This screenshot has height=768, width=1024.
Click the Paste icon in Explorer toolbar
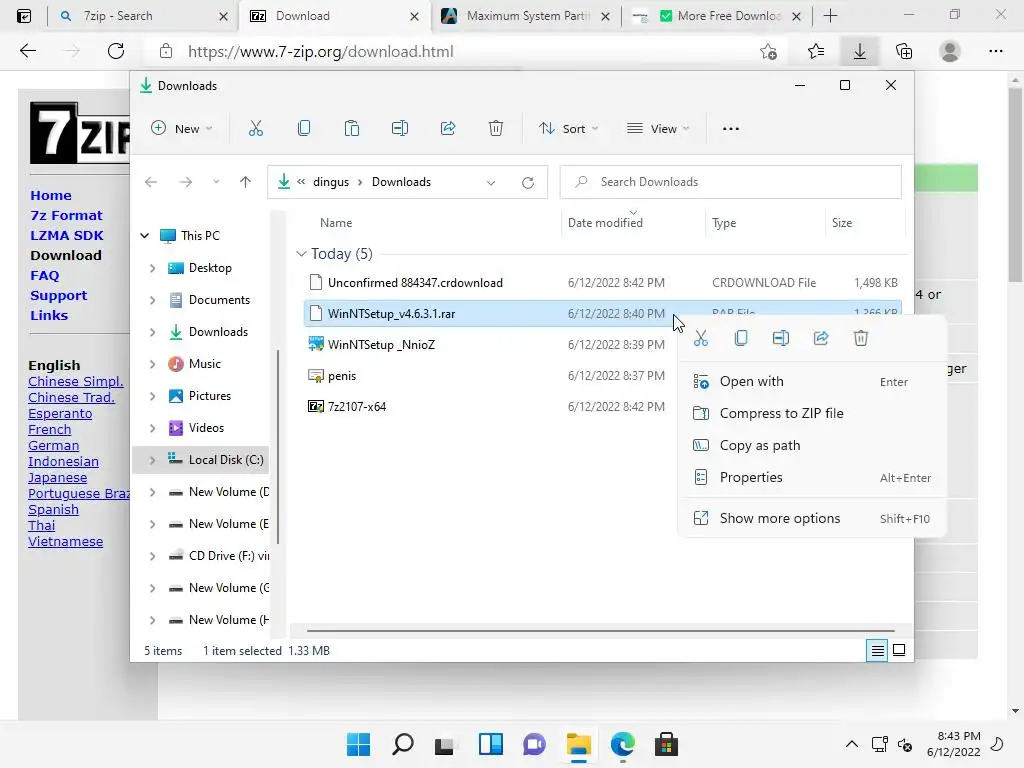tap(351, 129)
